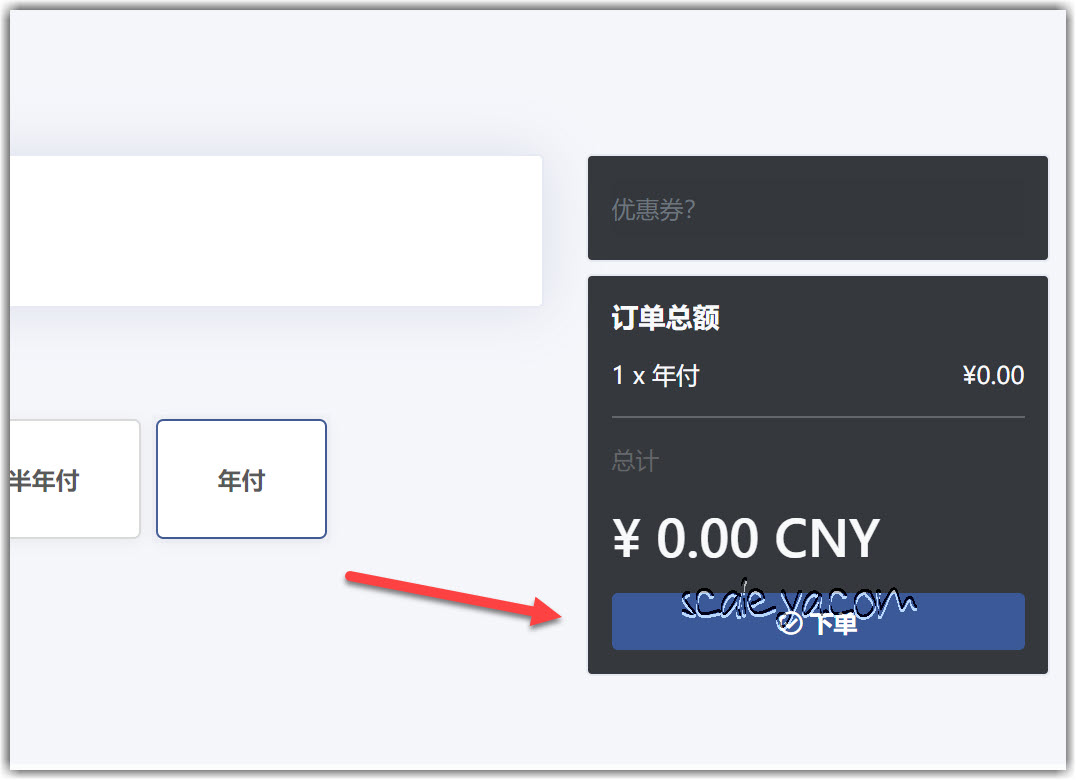Click the divider line under 1 x 年付
Image resolution: width=1076 pixels, height=780 pixels.
818,416
